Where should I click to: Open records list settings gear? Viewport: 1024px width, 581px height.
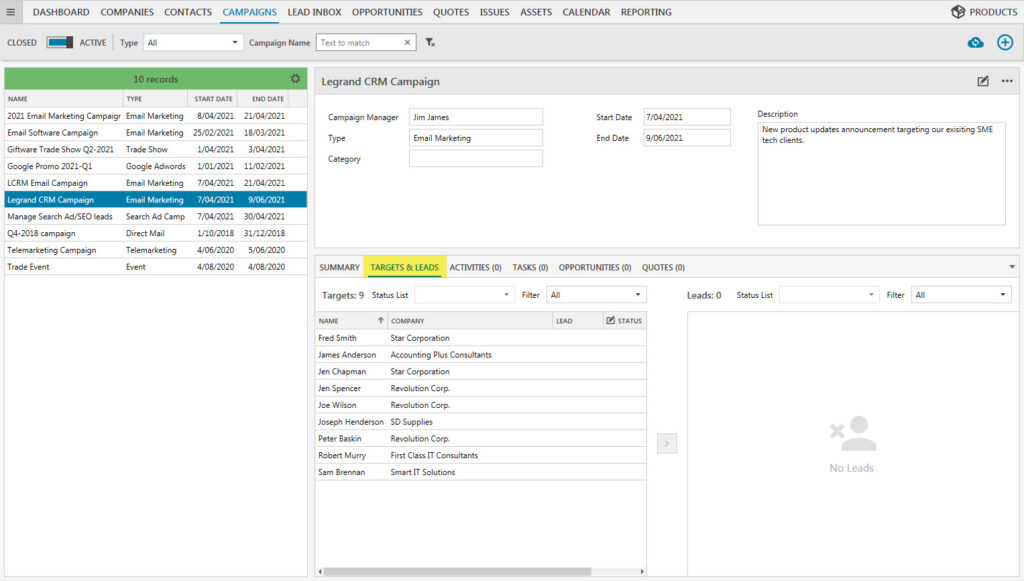(295, 79)
